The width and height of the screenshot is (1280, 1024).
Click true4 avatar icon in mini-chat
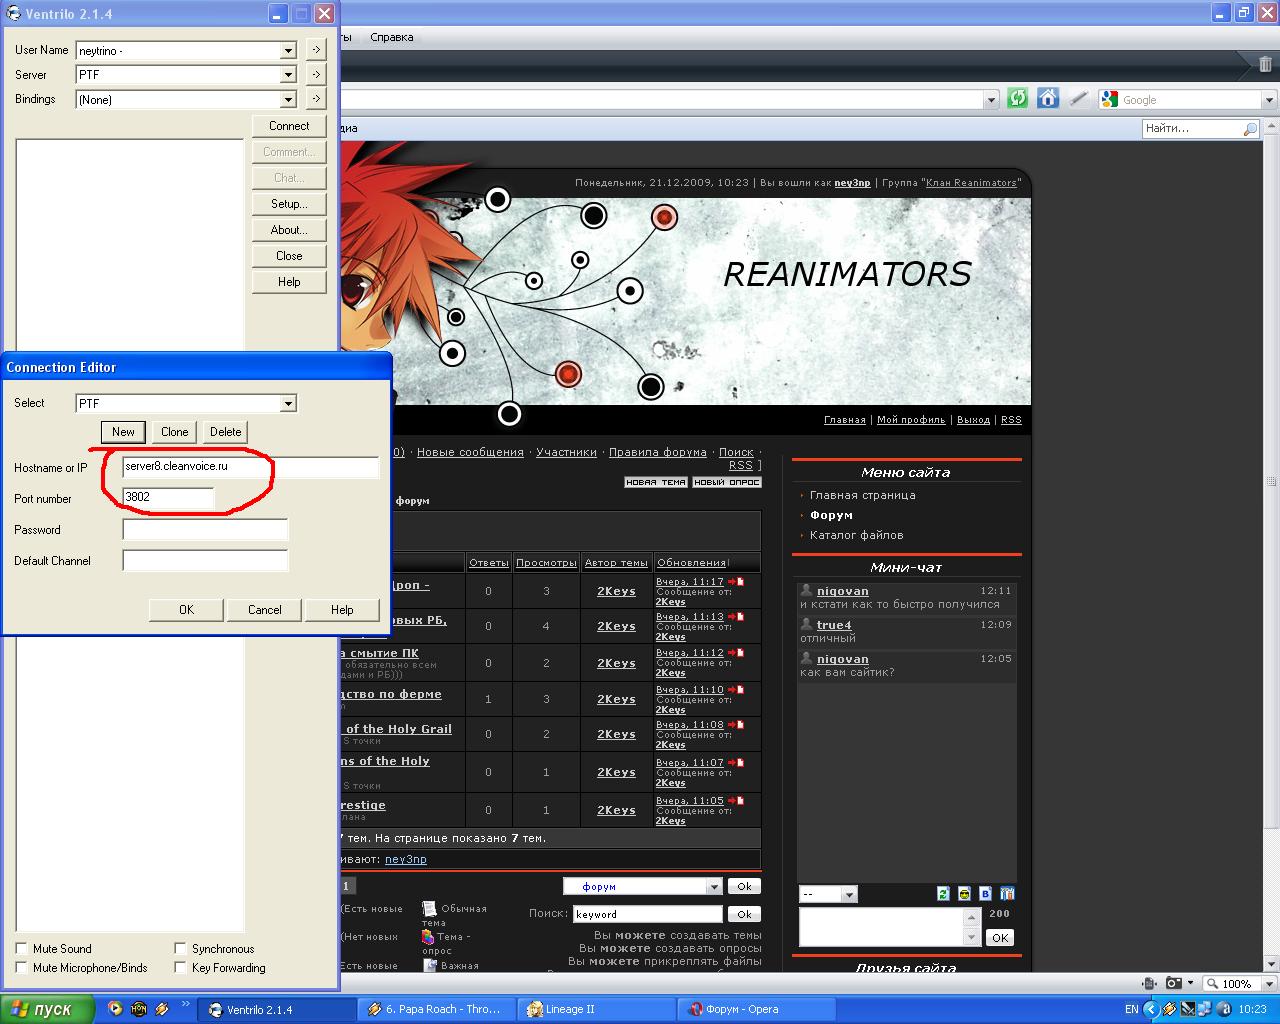pyautogui.click(x=806, y=624)
